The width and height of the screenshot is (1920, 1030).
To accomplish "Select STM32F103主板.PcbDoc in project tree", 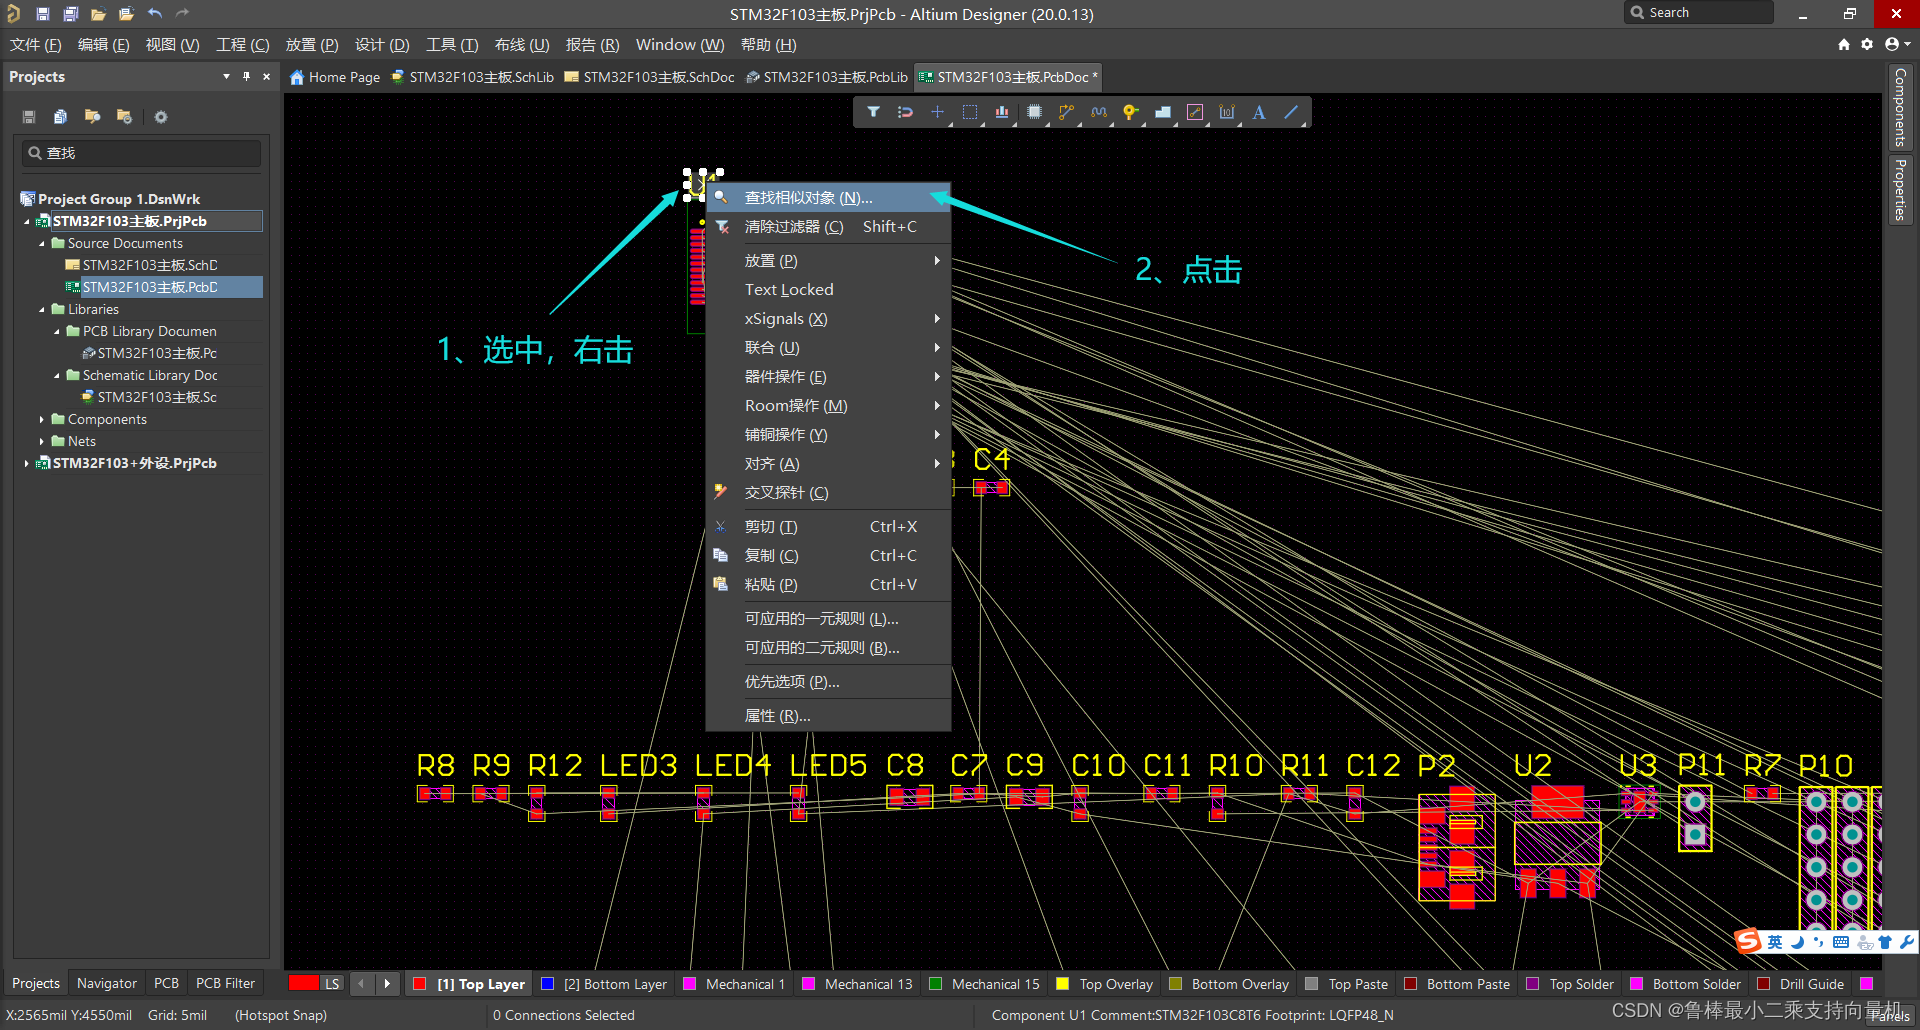I will [150, 288].
